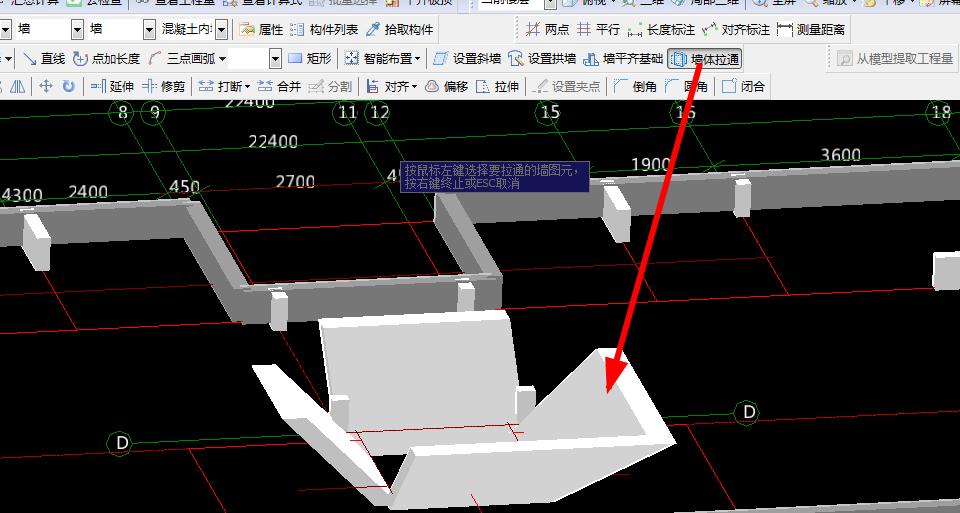Expand the 打断 dropdown arrow
The width and height of the screenshot is (960, 513).
pos(247,88)
